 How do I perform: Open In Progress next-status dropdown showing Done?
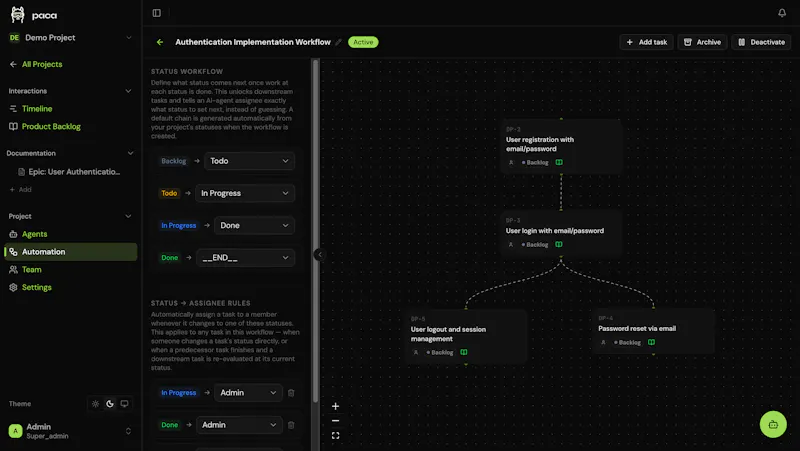pyautogui.click(x=254, y=225)
